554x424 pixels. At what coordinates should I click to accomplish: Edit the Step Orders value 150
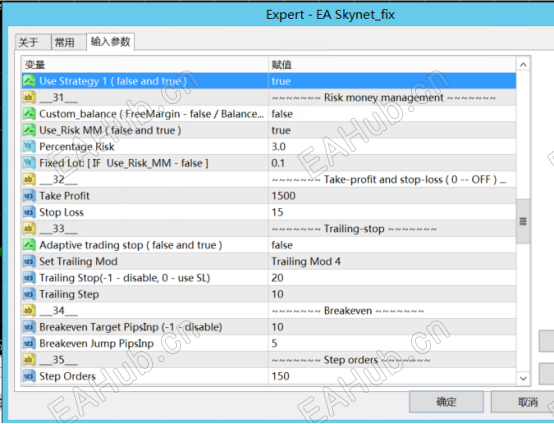(392, 376)
